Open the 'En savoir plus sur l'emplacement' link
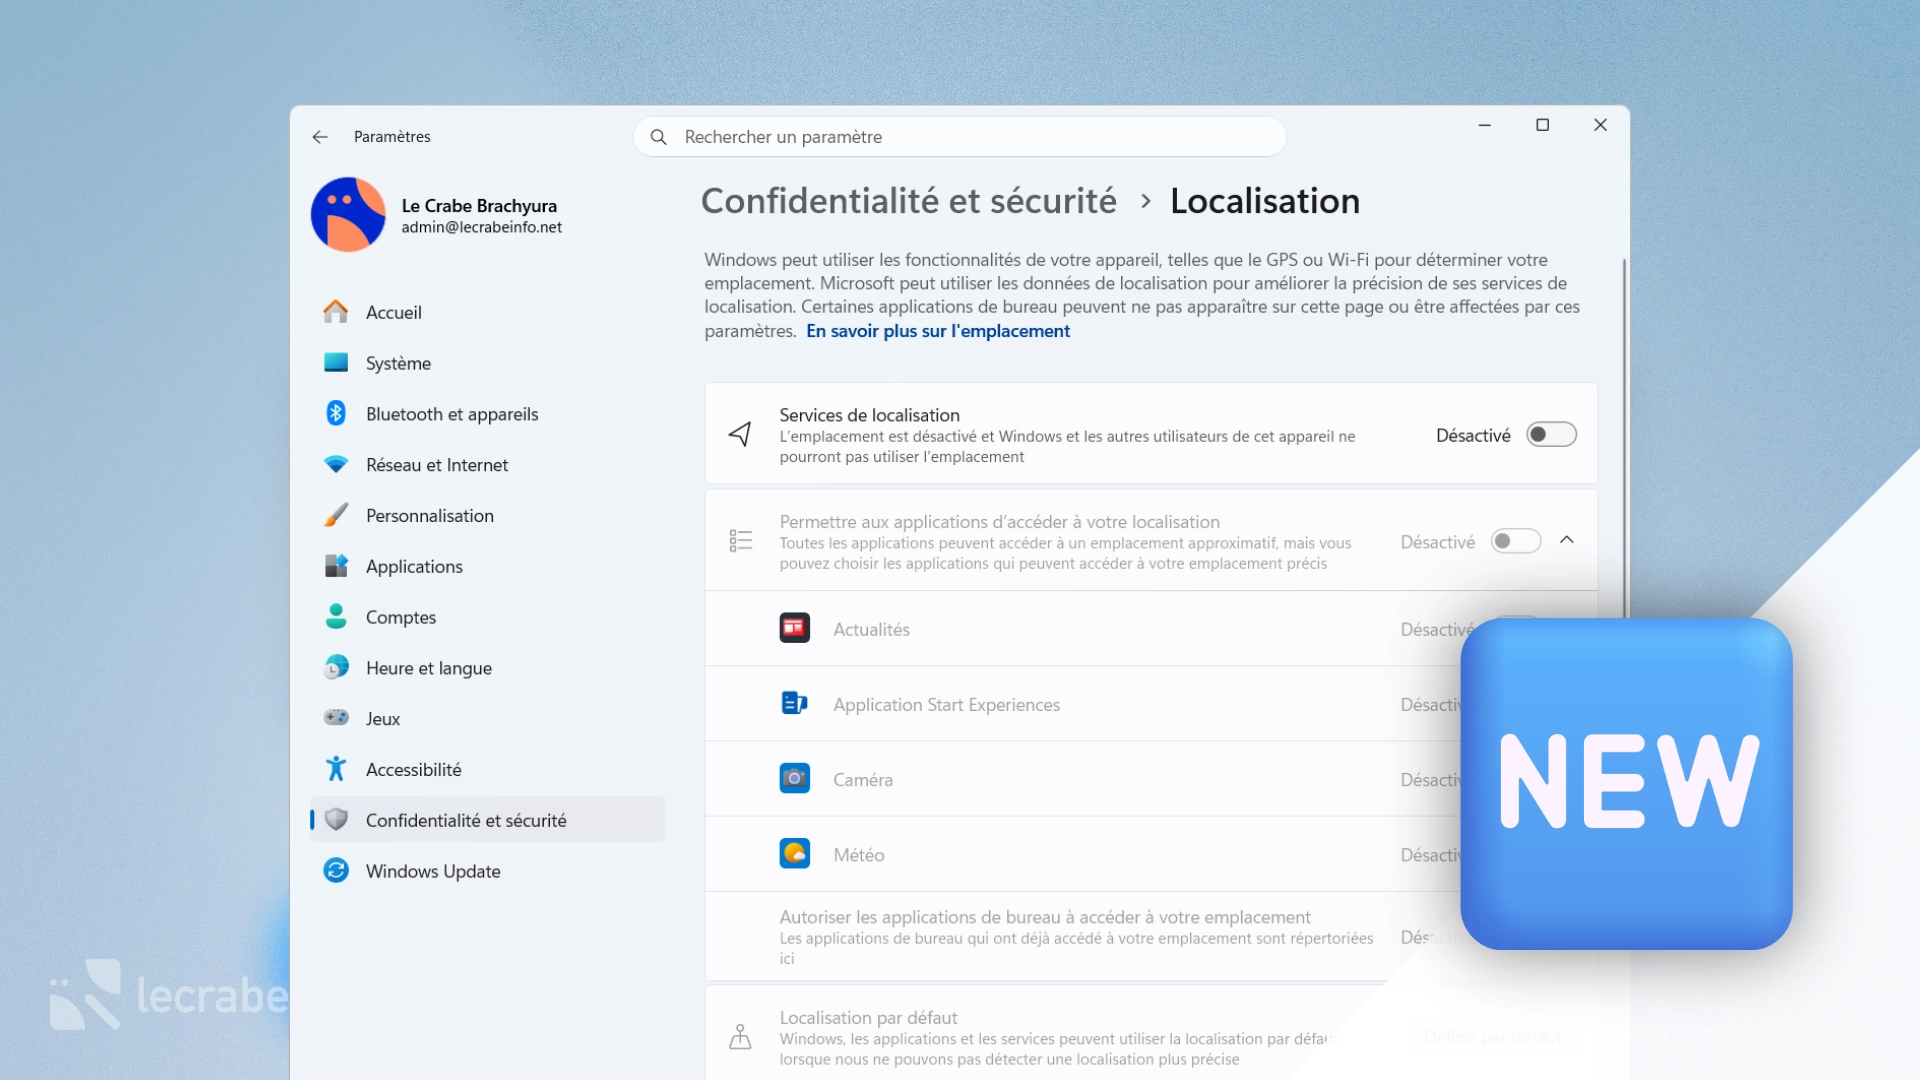1920x1080 pixels. 938,331
